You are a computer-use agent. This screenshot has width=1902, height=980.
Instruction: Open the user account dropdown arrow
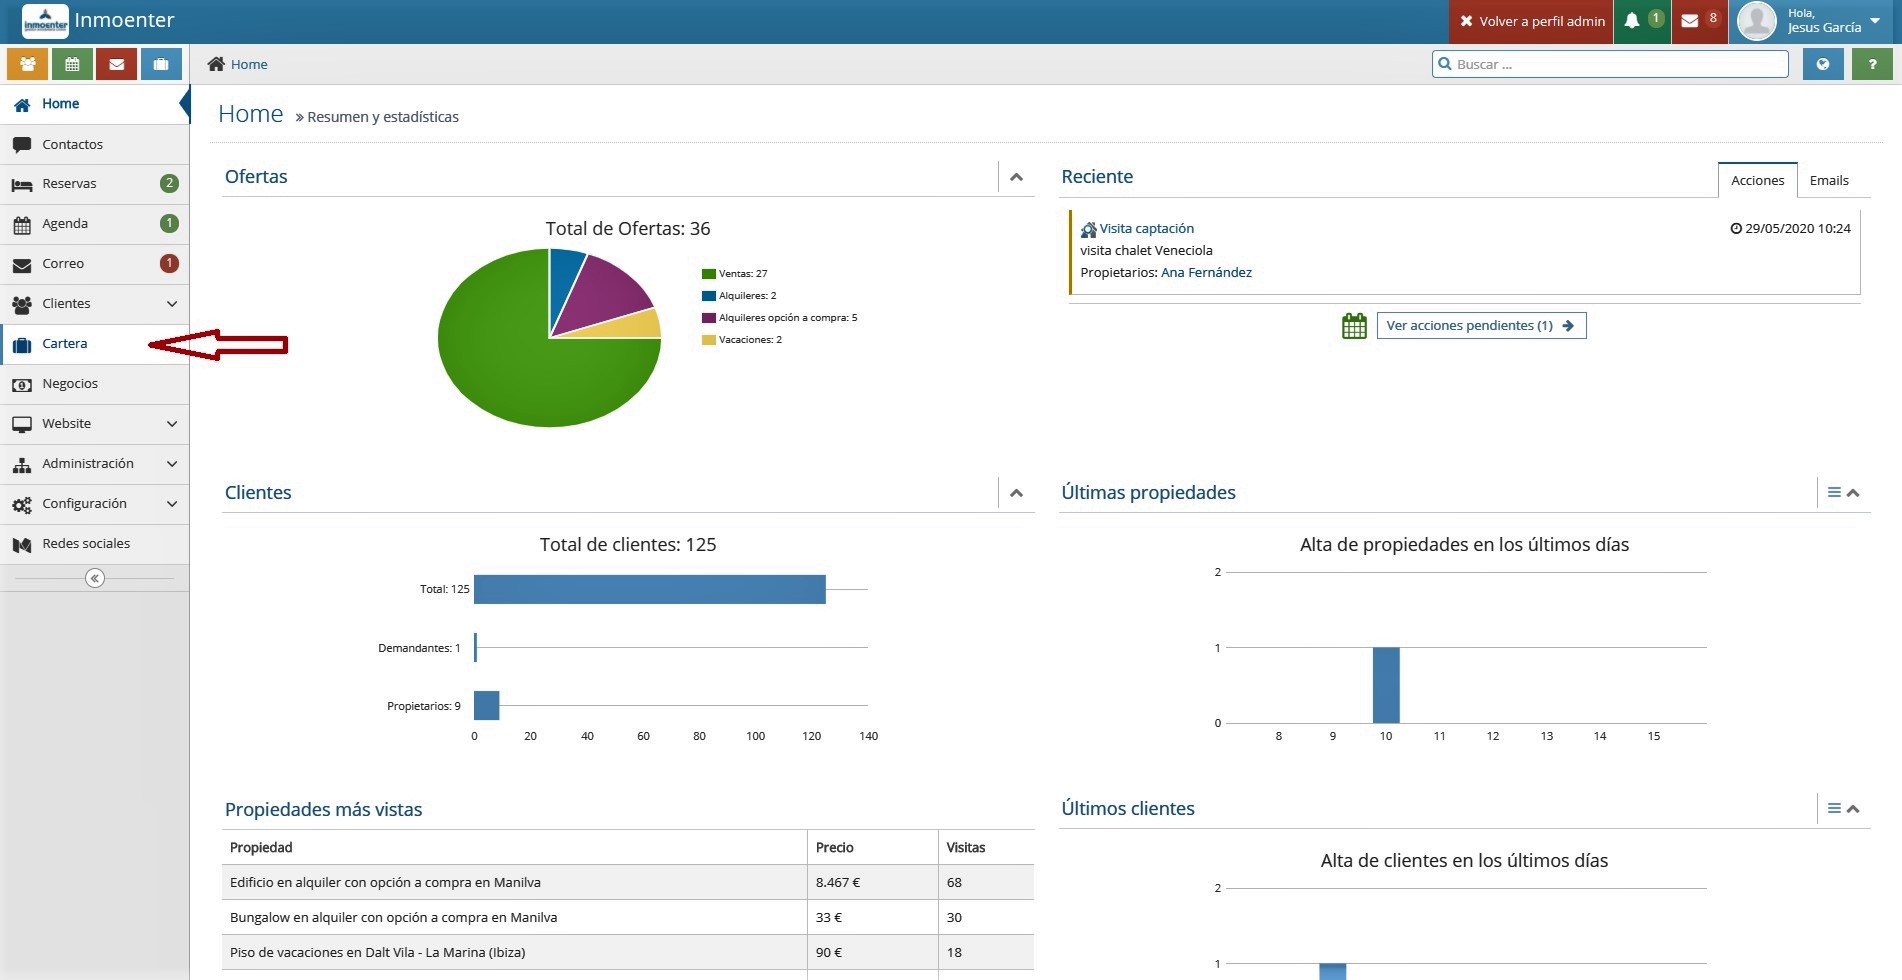pyautogui.click(x=1875, y=21)
